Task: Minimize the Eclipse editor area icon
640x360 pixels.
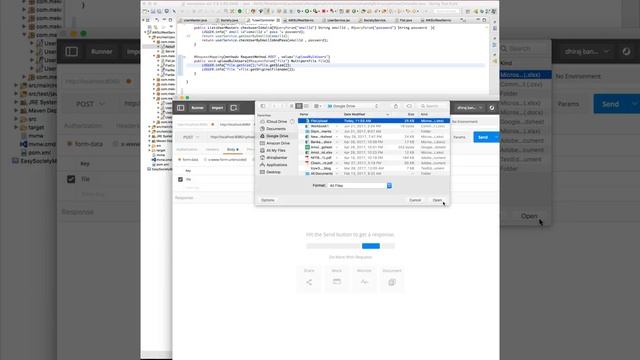Action: 478,20
